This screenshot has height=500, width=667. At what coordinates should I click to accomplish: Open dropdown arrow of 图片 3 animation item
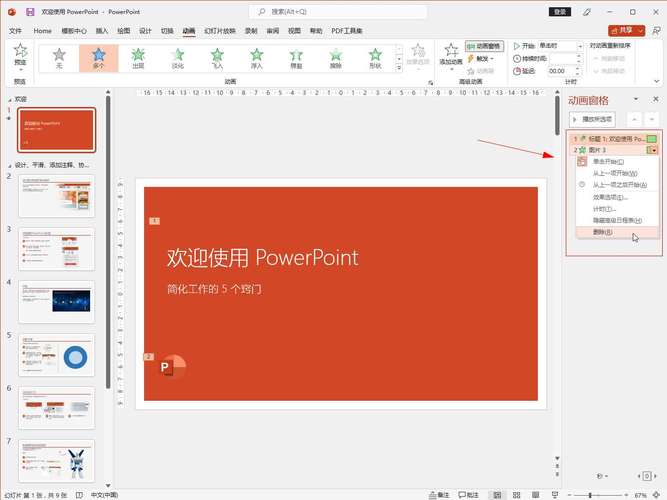coord(654,150)
